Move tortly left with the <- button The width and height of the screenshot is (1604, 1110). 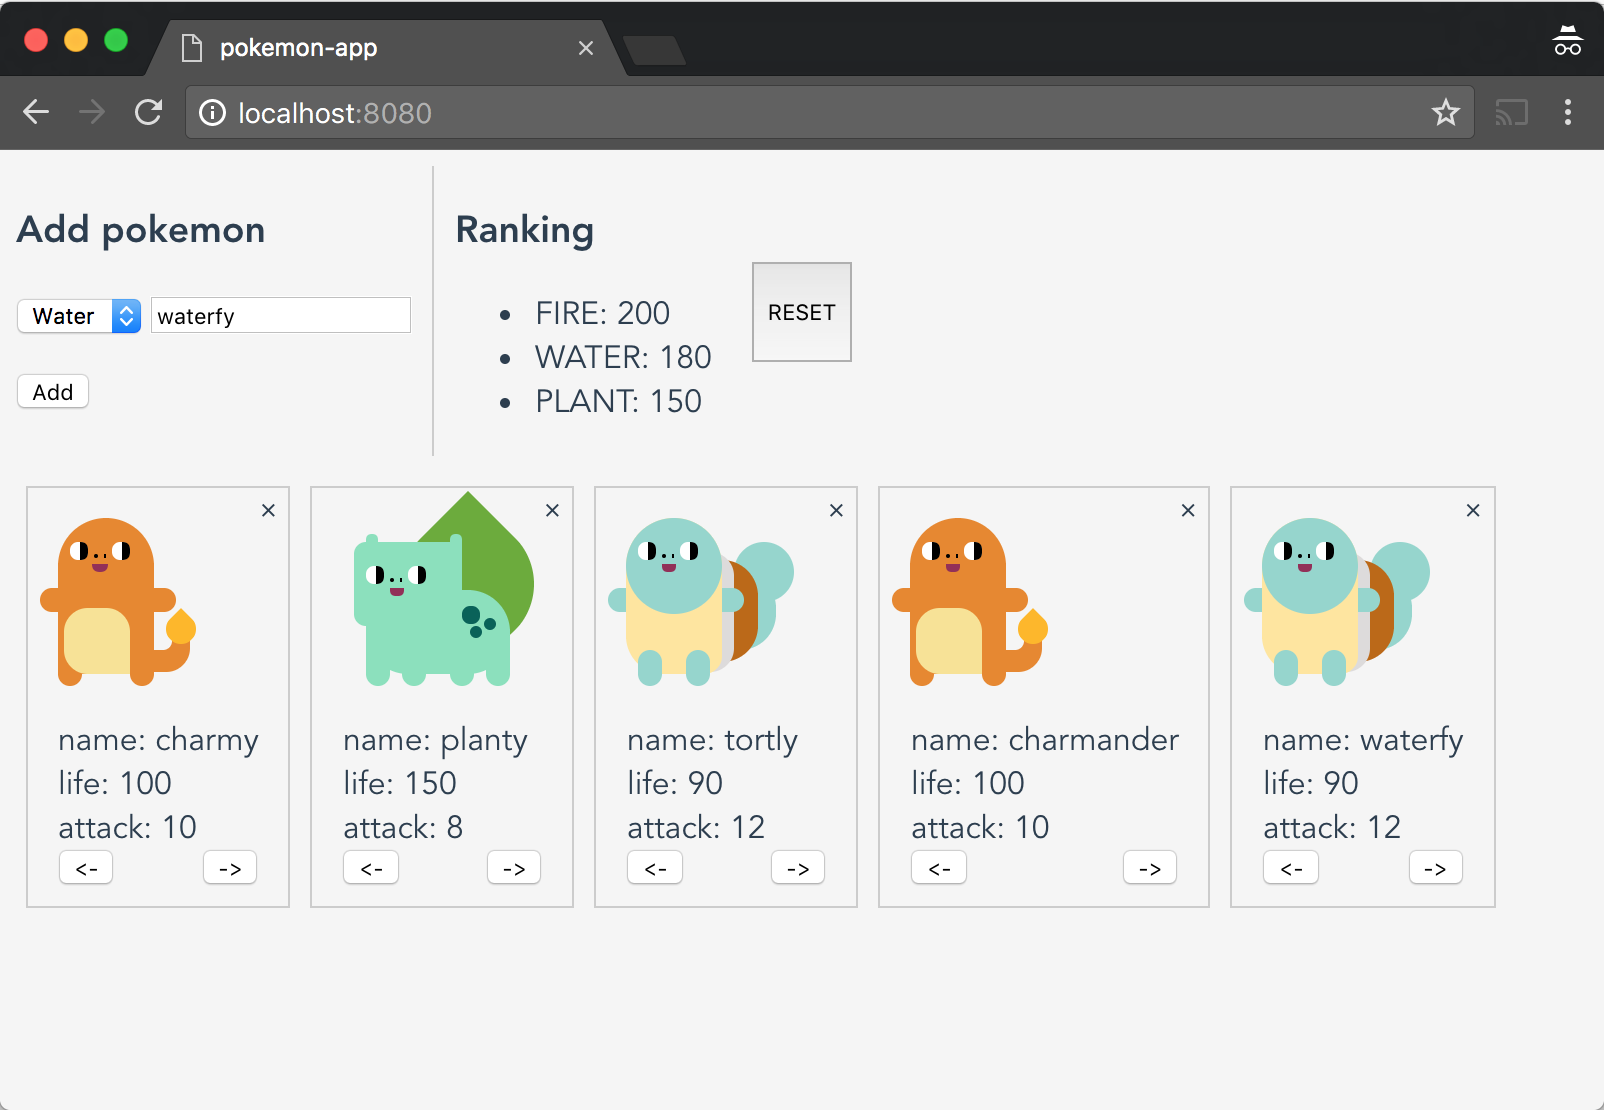tap(655, 868)
